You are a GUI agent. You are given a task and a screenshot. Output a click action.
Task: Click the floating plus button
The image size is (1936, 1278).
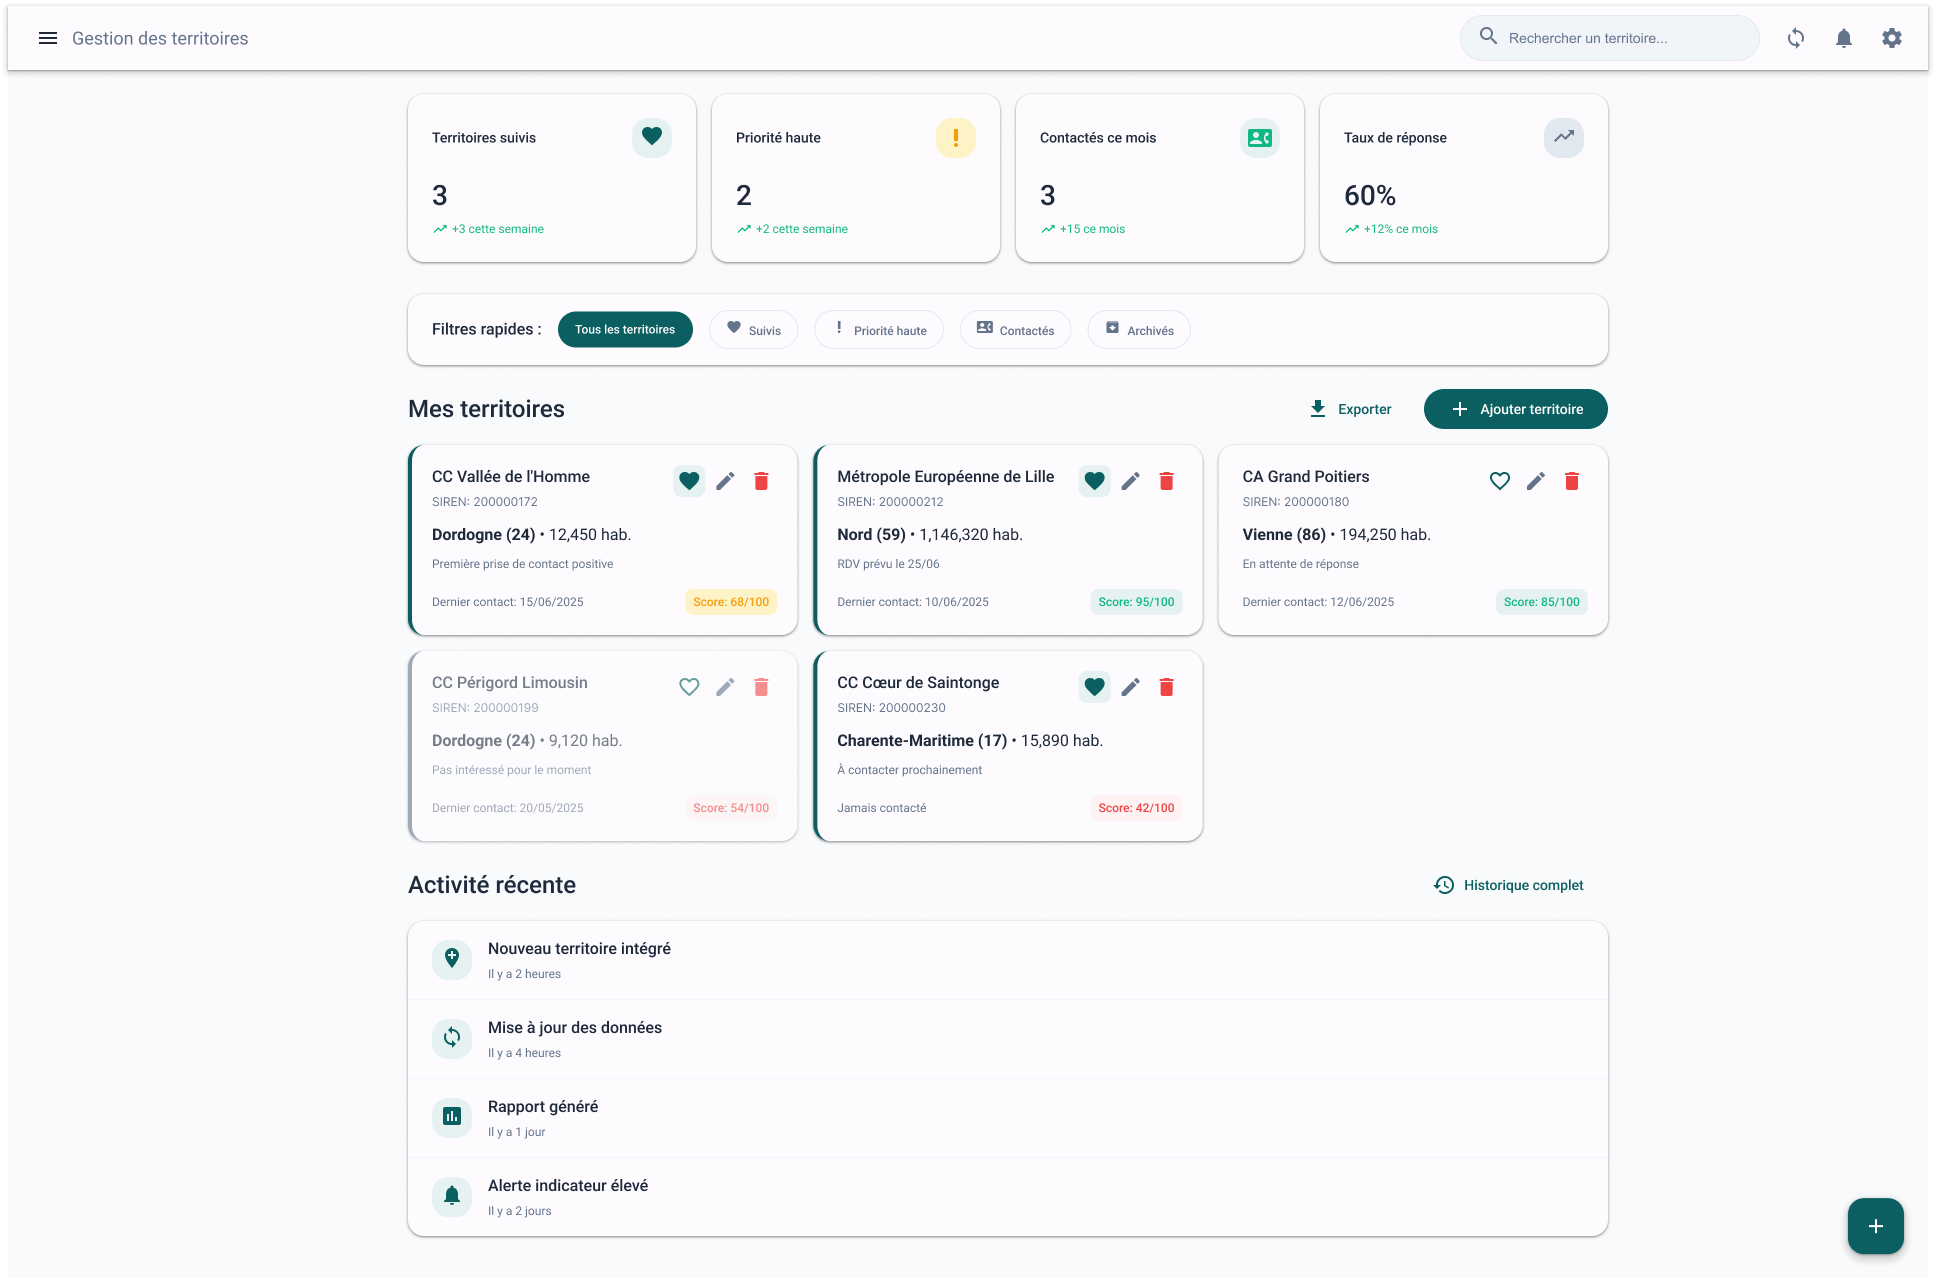1875,1225
